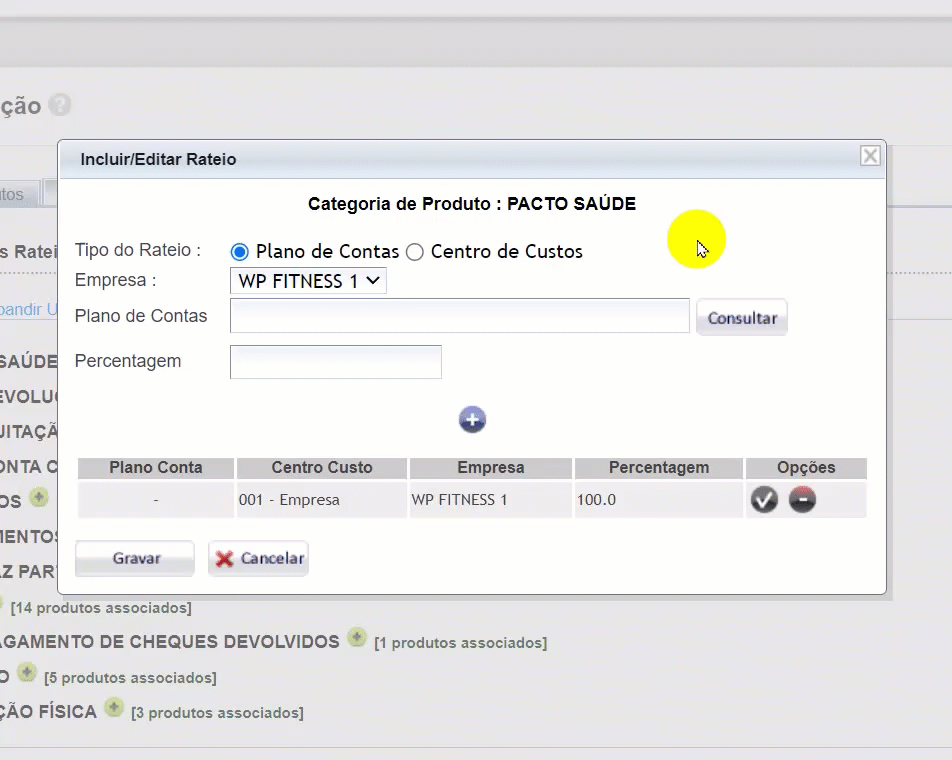The image size is (952, 760).
Task: Click the Centro Custo column header
Action: pos(321,468)
